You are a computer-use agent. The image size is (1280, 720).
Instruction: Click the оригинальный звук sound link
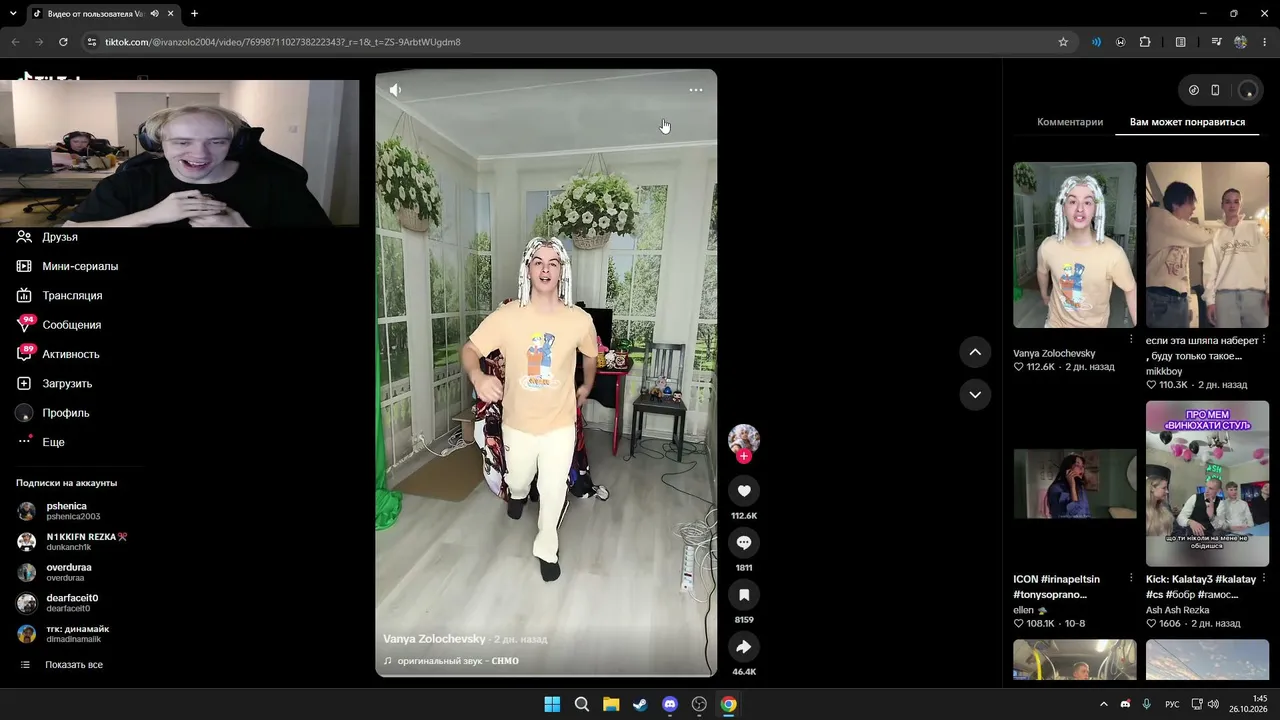(458, 661)
